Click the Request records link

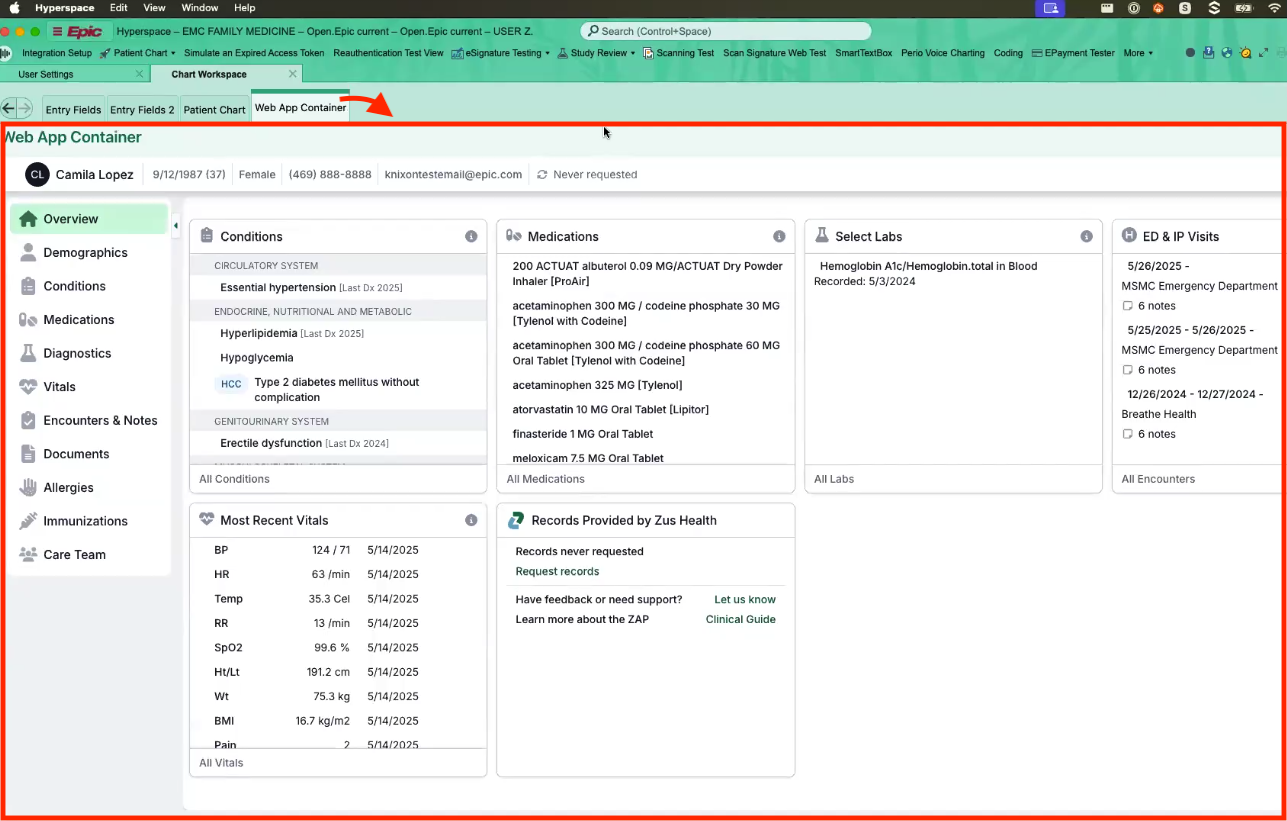pyautogui.click(x=557, y=572)
